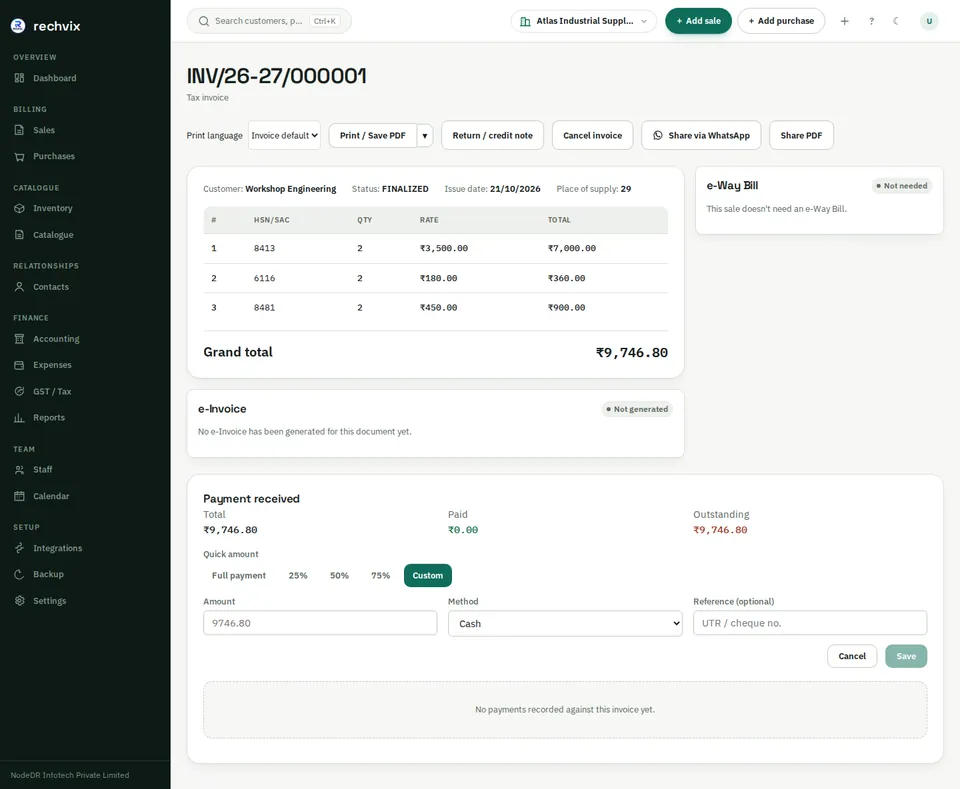
Task: Click NodeDR Infotech Private Limited footer
Action: 70,775
